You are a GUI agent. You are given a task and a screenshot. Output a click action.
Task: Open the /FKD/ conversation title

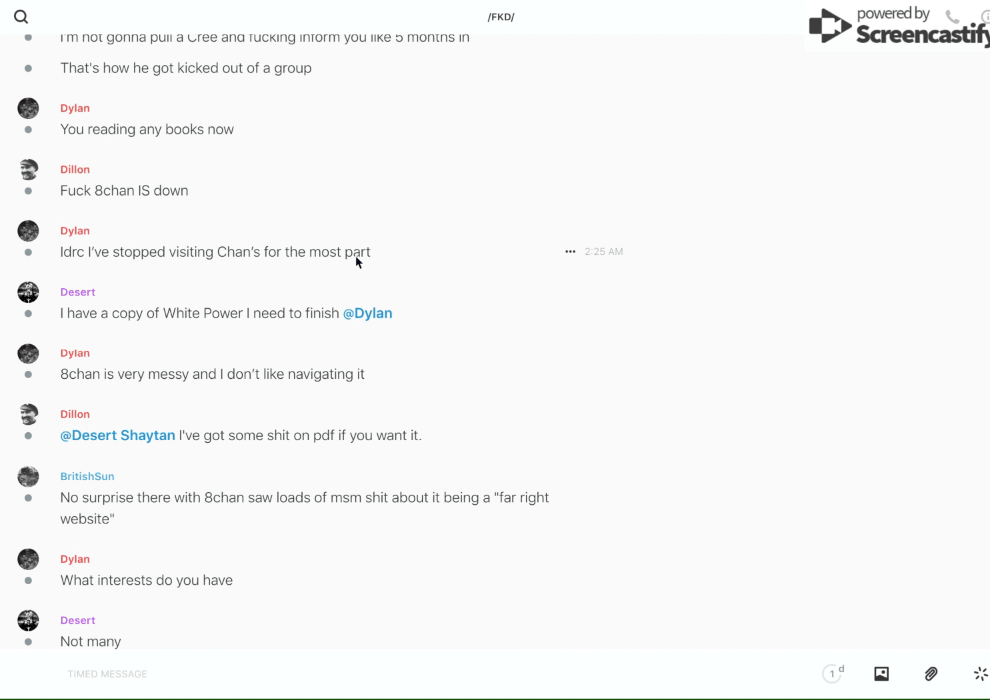[x=501, y=17]
